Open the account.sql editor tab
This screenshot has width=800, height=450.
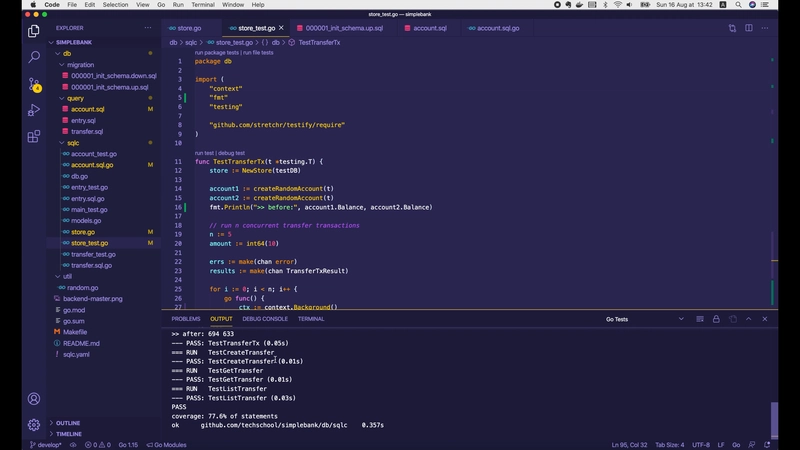pos(429,28)
